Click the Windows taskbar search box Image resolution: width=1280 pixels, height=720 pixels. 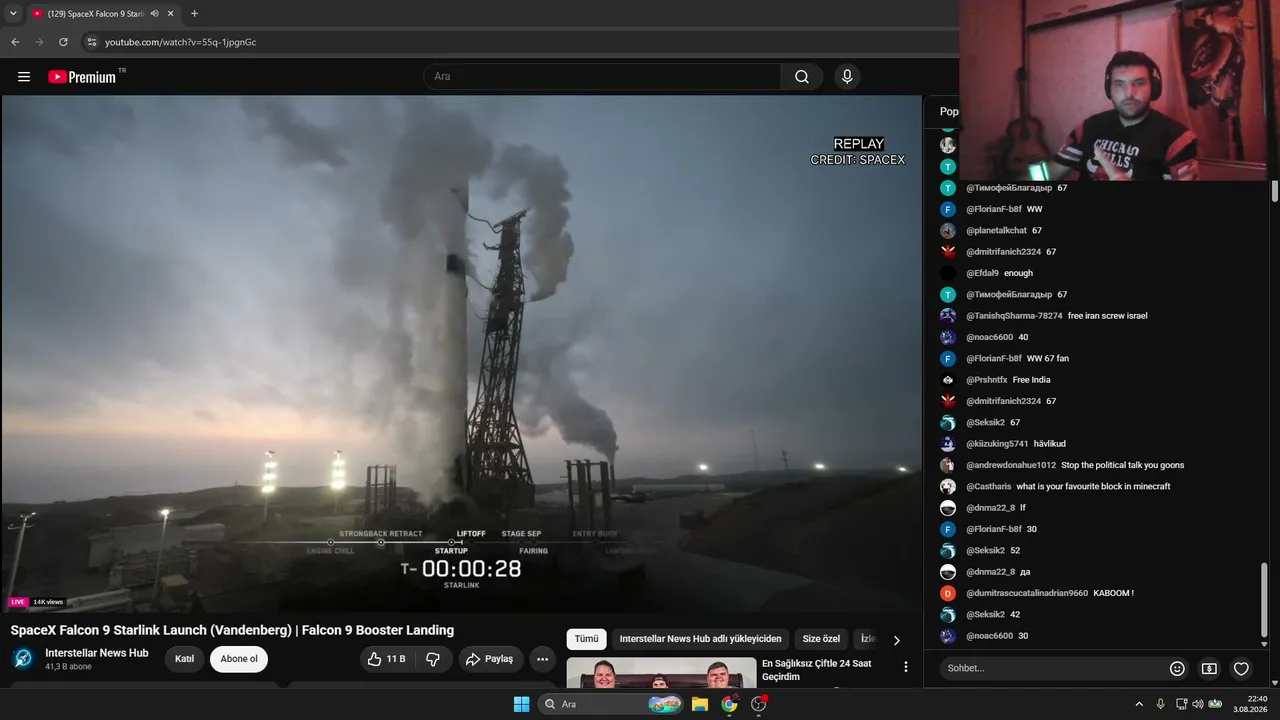[611, 704]
